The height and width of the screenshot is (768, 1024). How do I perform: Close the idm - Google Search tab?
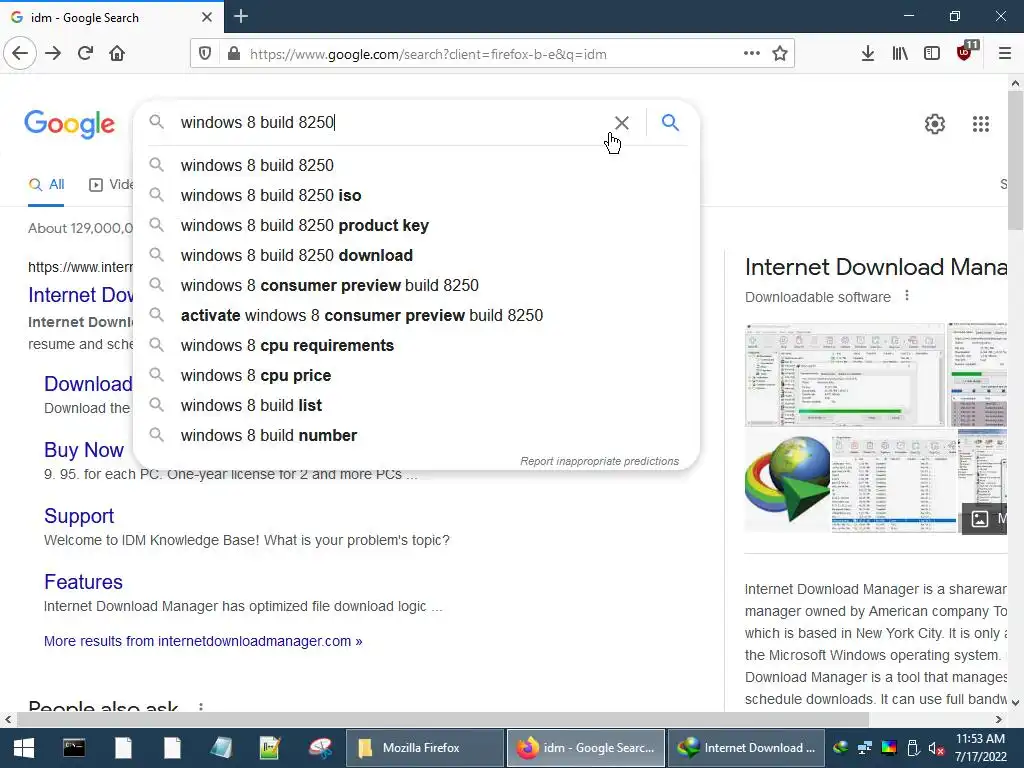coord(207,17)
